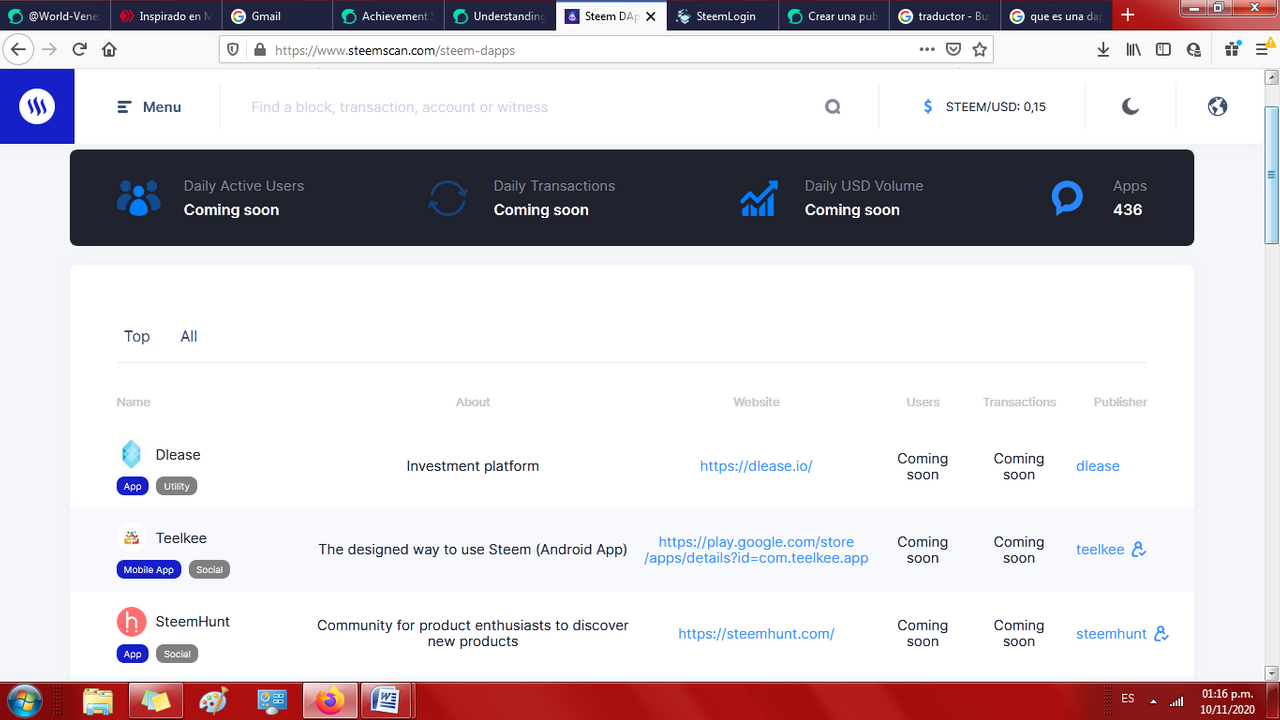Reload the page in Firefox
Image resolution: width=1280 pixels, height=720 pixels.
pos(79,49)
